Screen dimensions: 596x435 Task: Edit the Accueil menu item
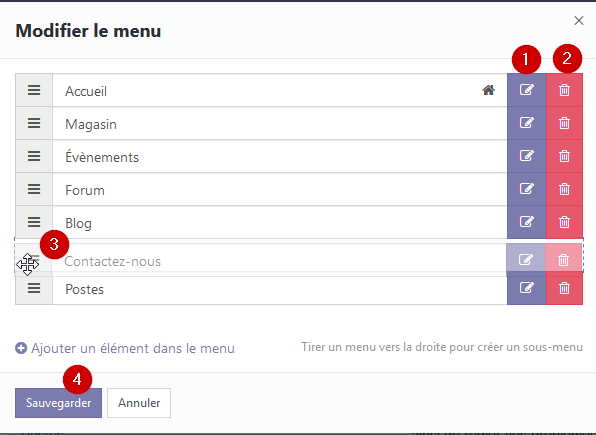[x=526, y=90]
